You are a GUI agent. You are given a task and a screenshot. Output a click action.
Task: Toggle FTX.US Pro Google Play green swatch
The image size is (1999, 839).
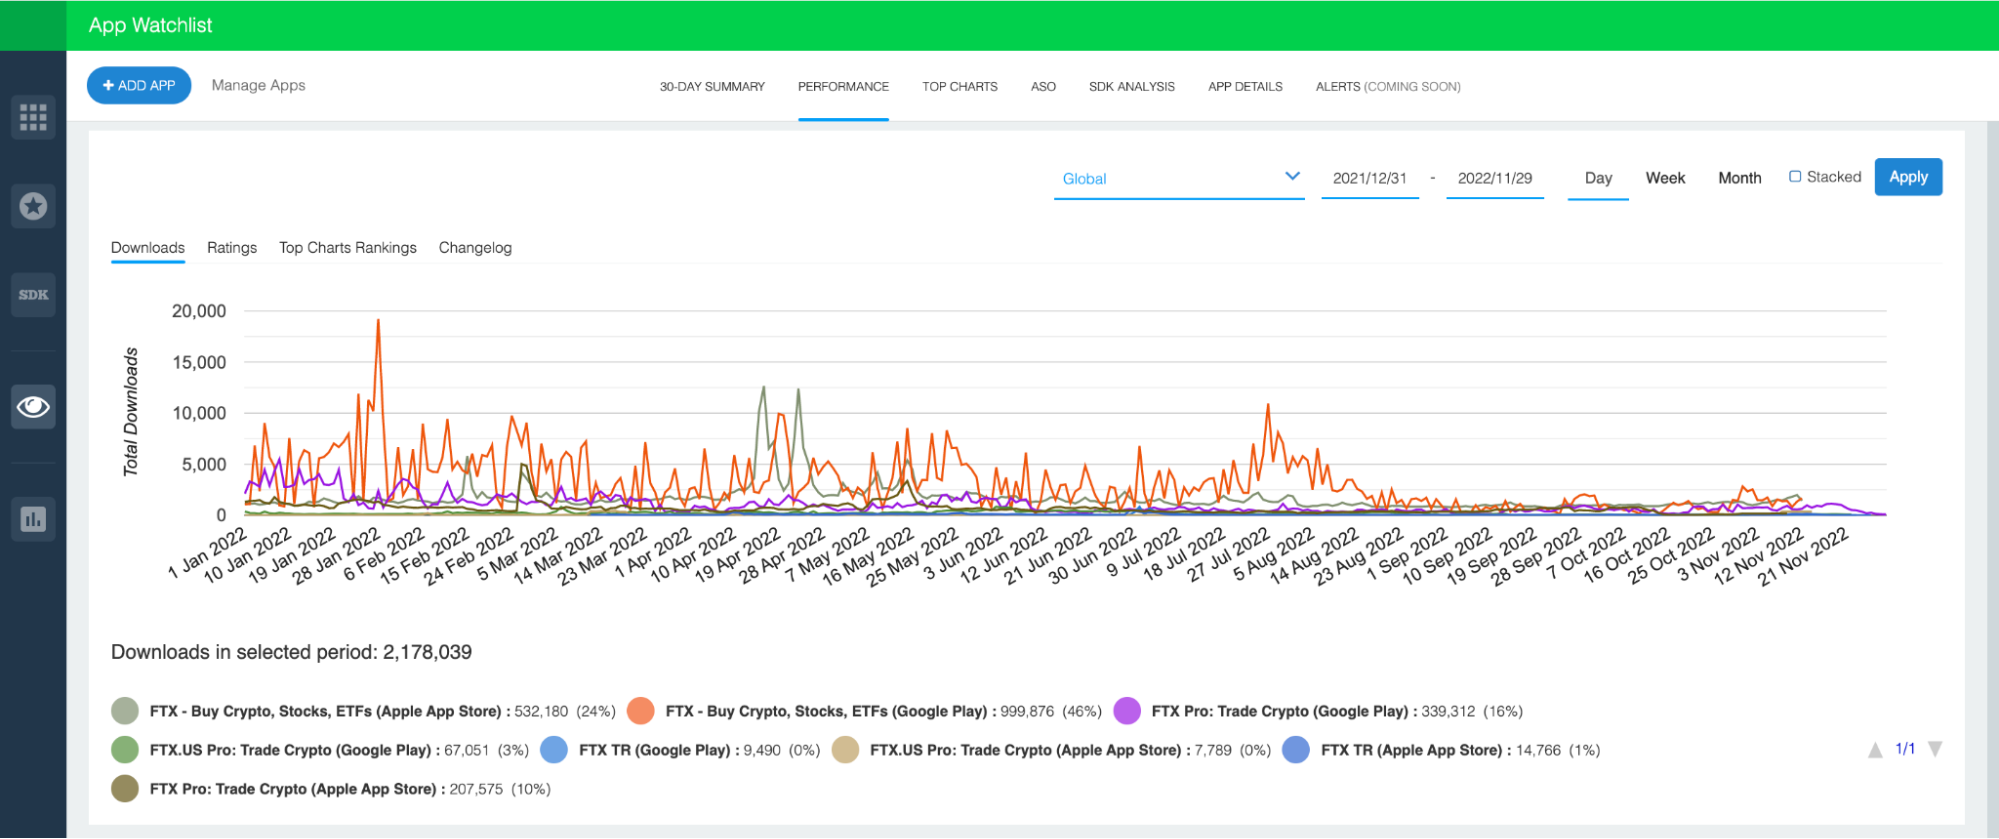click(125, 750)
